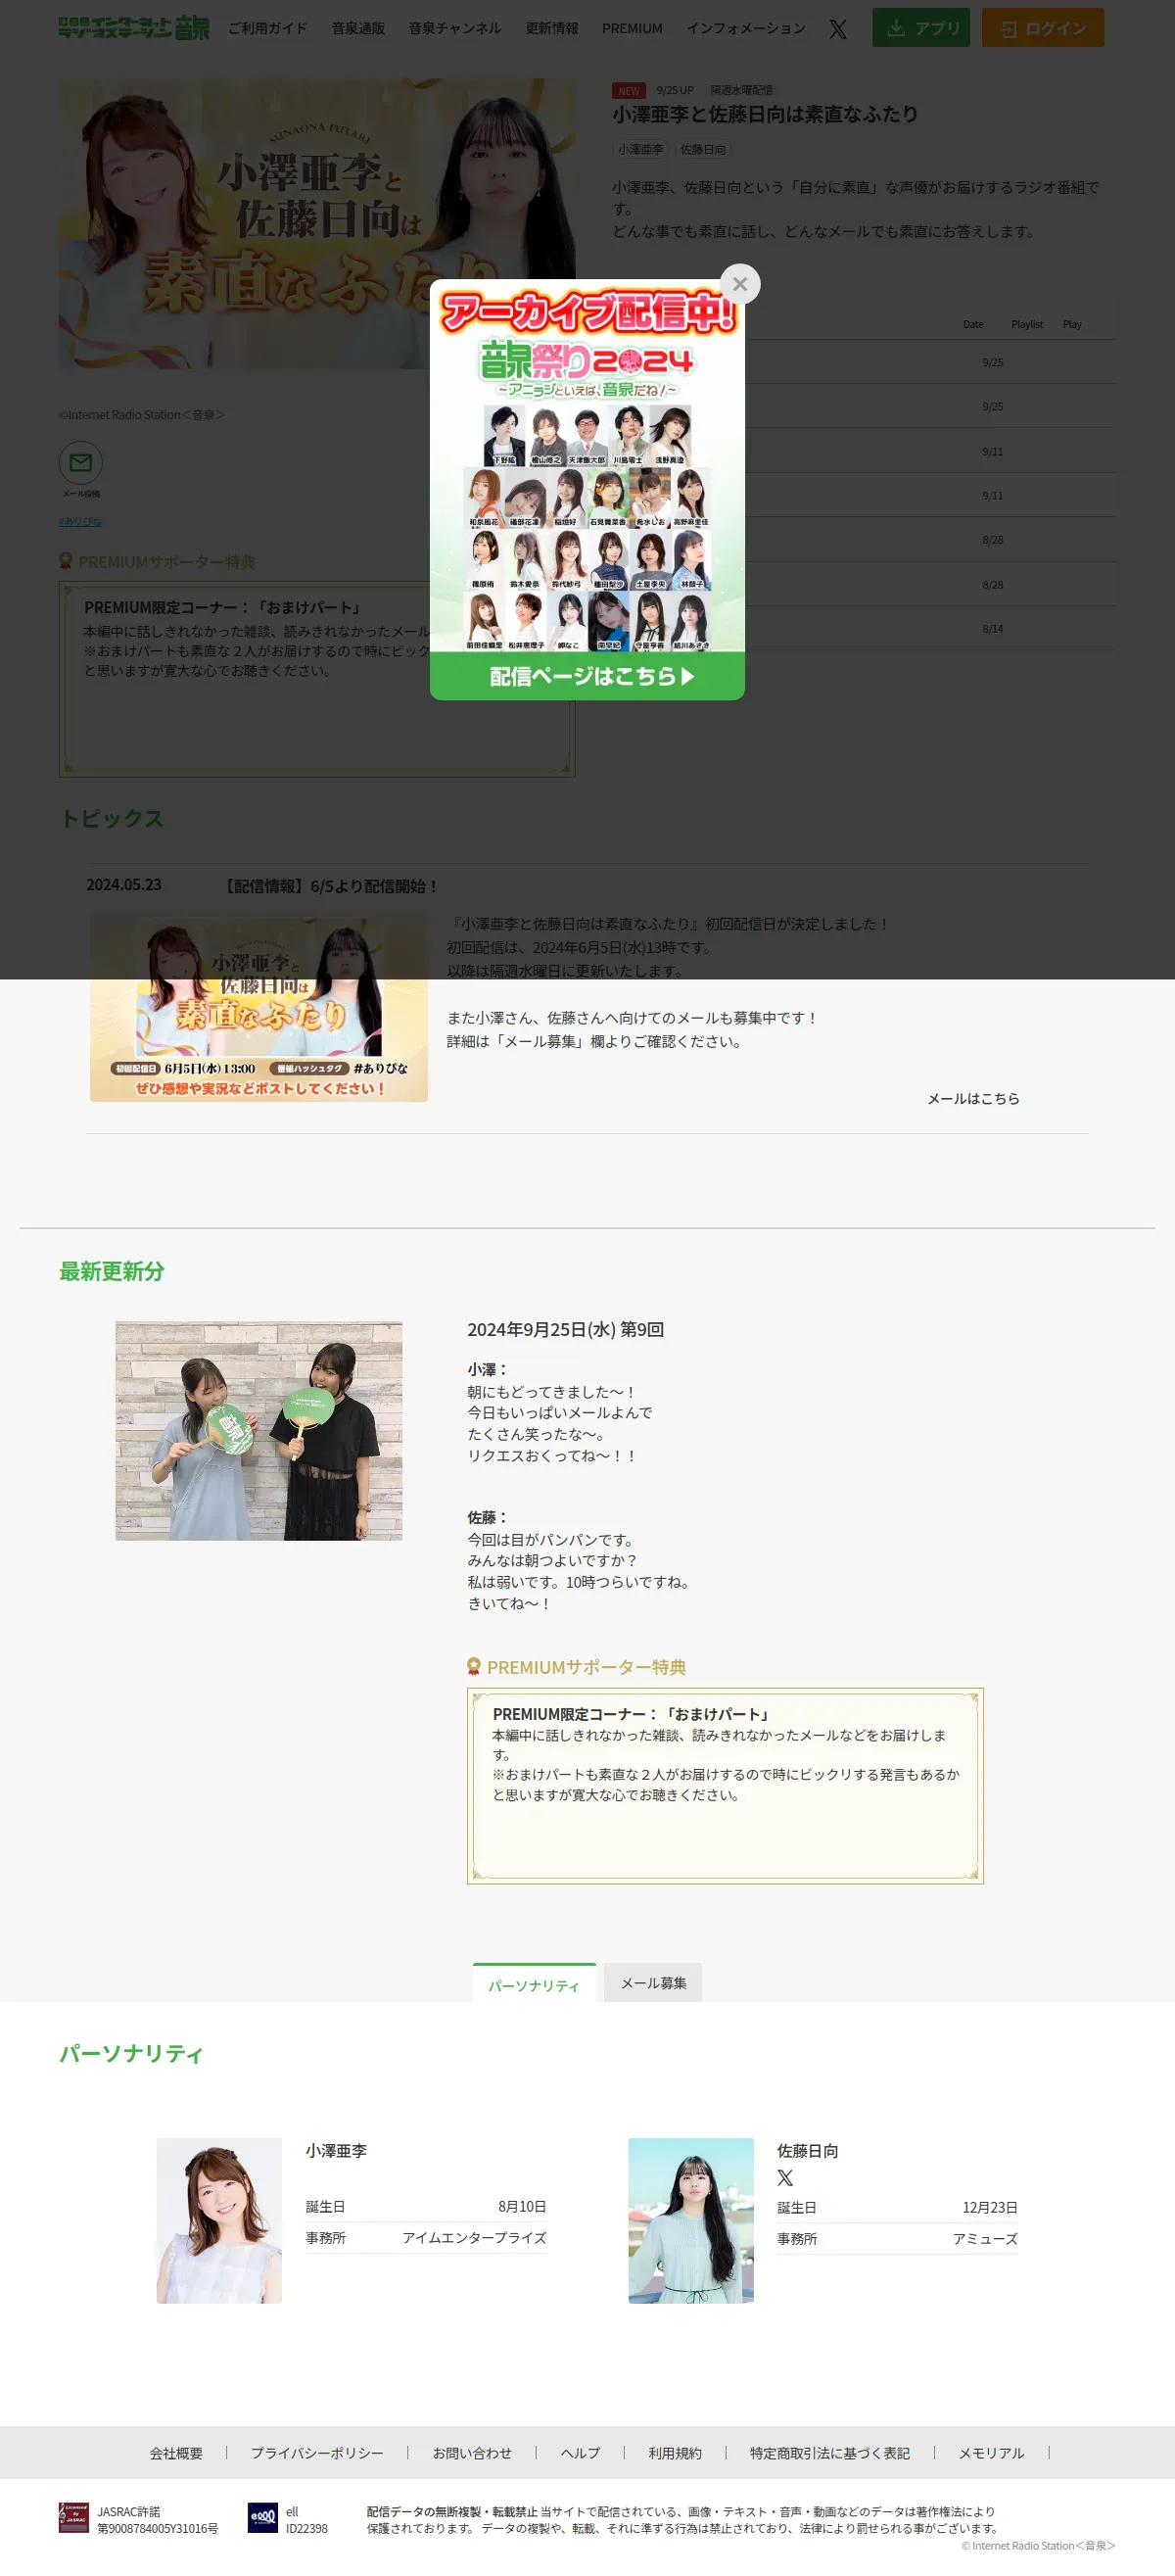Open the ご利用ガイド menu

[x=268, y=28]
